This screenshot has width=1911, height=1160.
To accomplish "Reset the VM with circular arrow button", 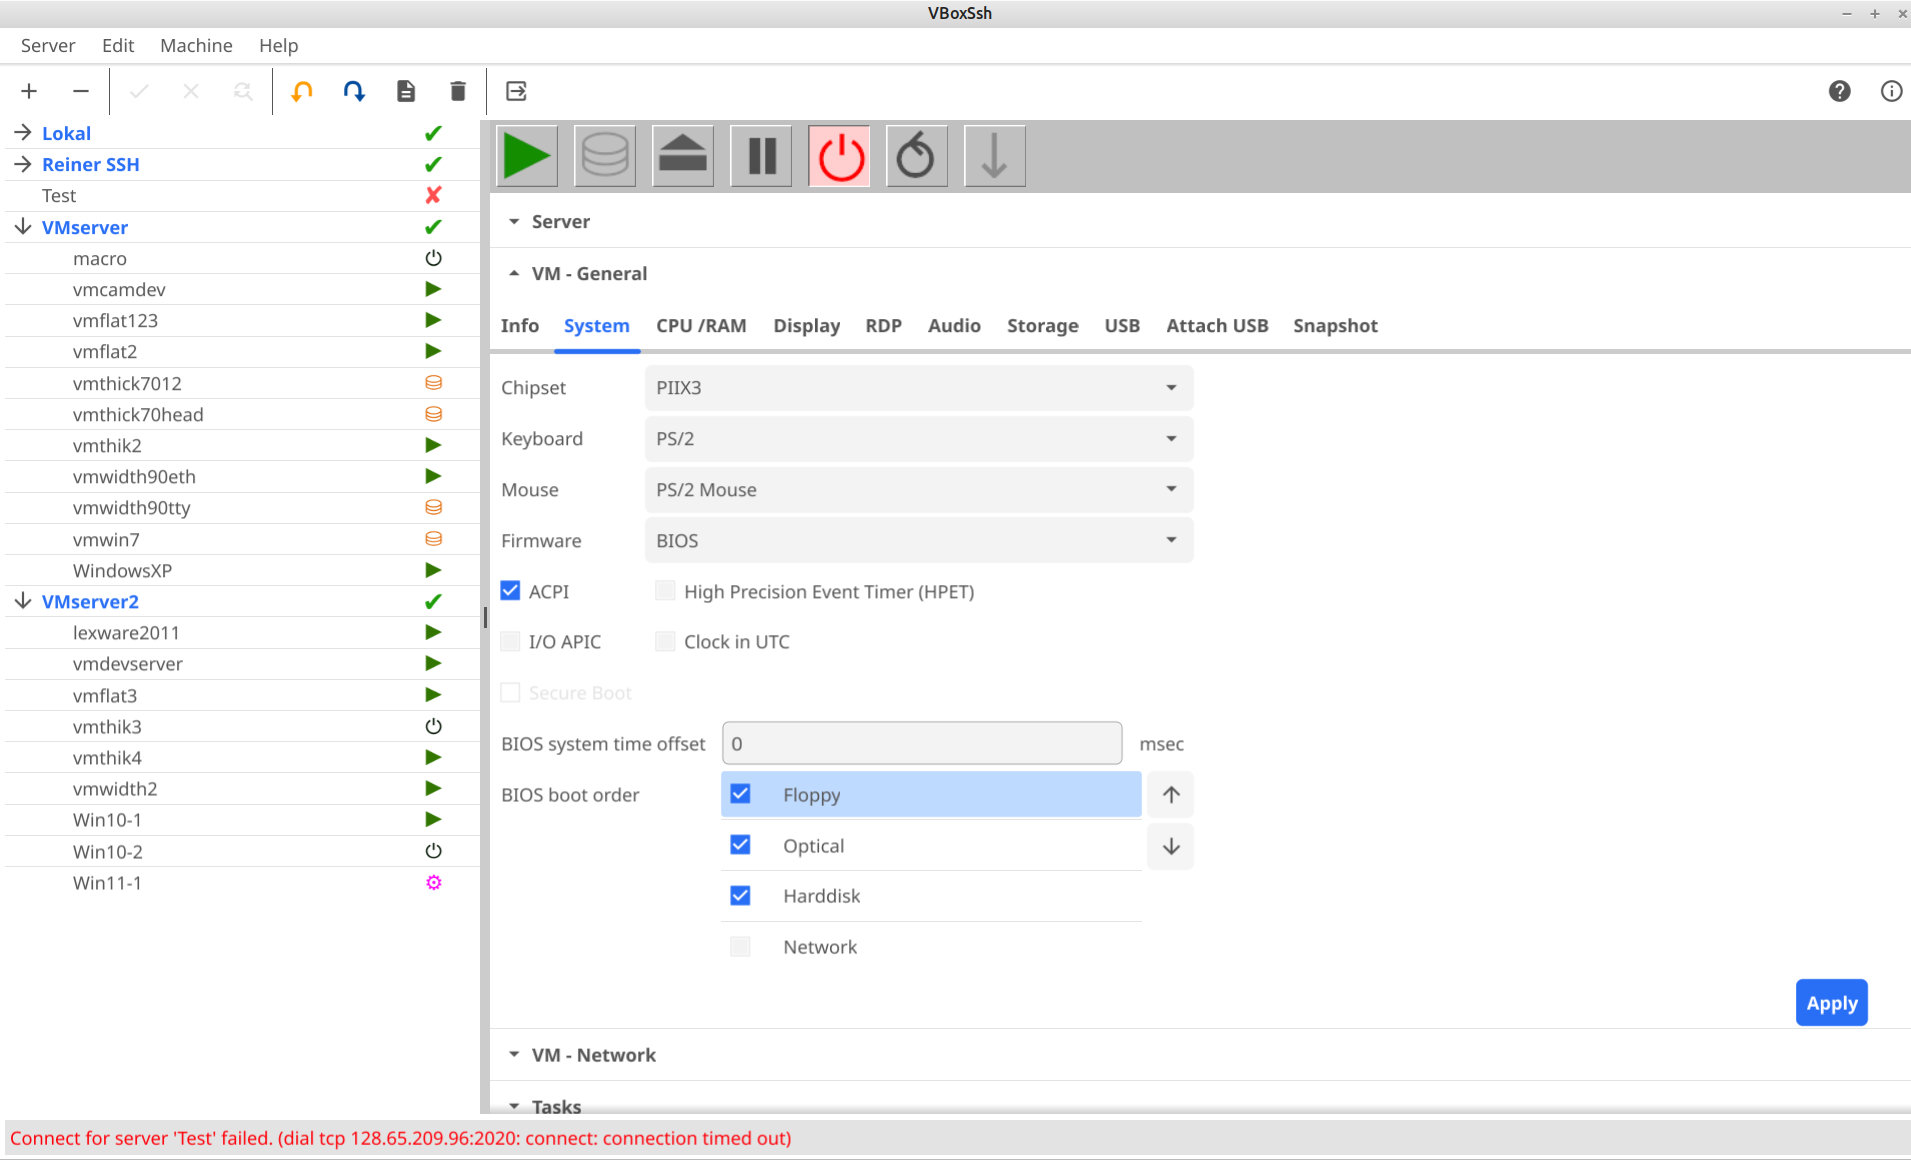I will click(917, 156).
